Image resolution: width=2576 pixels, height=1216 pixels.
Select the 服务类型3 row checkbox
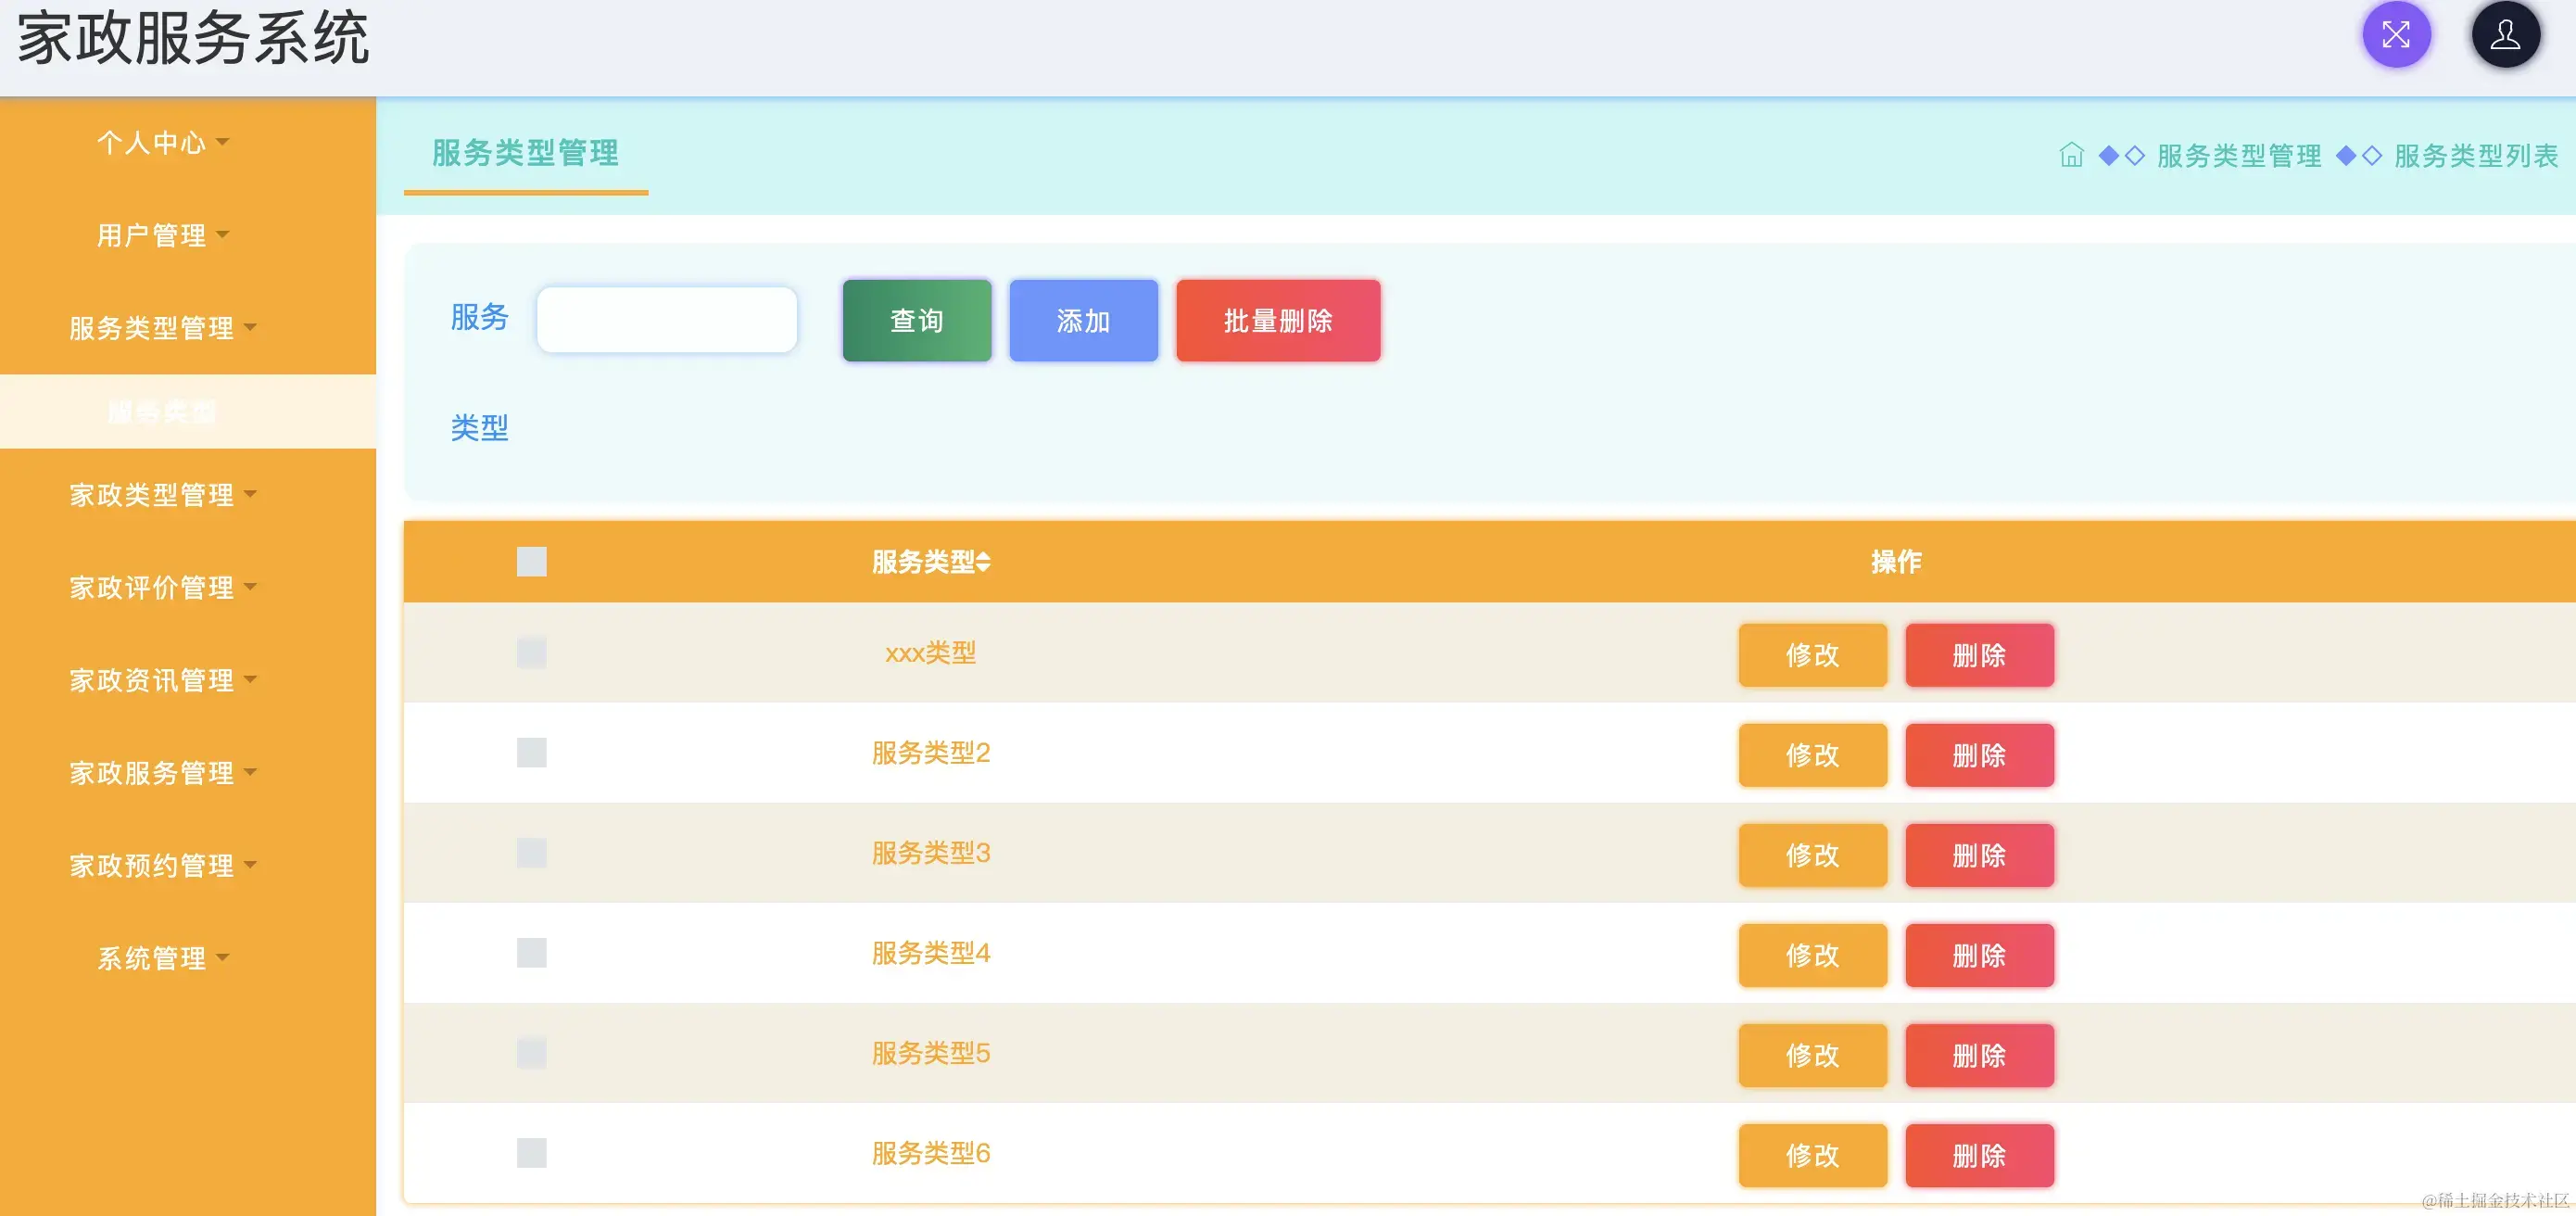click(531, 853)
